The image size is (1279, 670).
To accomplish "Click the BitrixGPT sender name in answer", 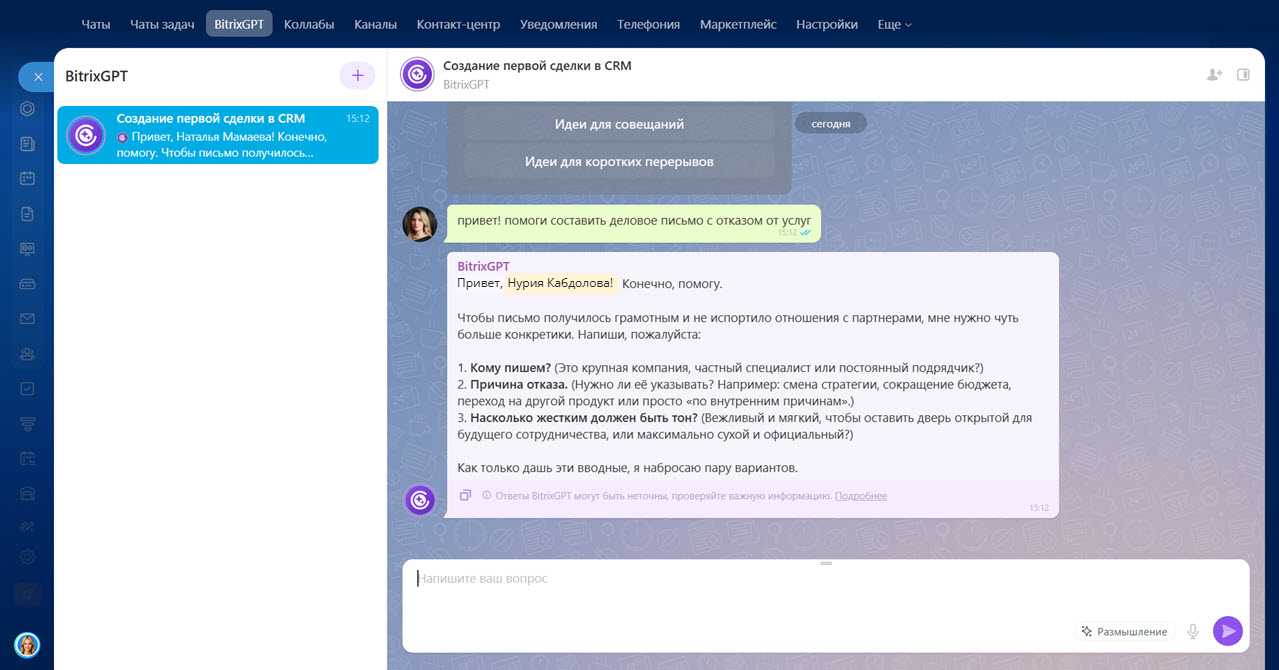I will (483, 266).
